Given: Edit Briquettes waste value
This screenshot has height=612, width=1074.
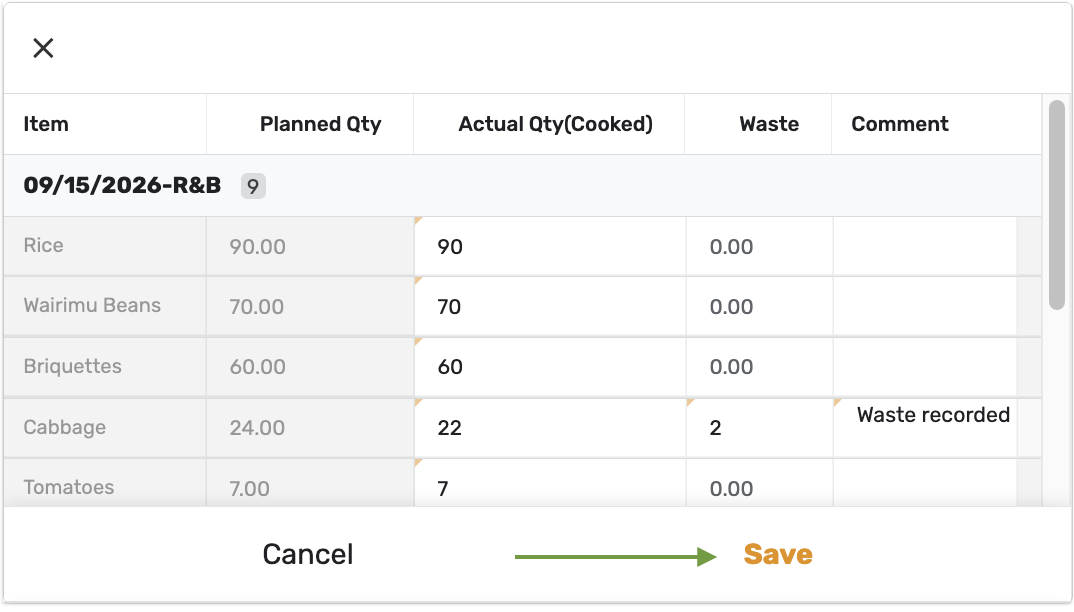Looking at the screenshot, I should point(760,367).
